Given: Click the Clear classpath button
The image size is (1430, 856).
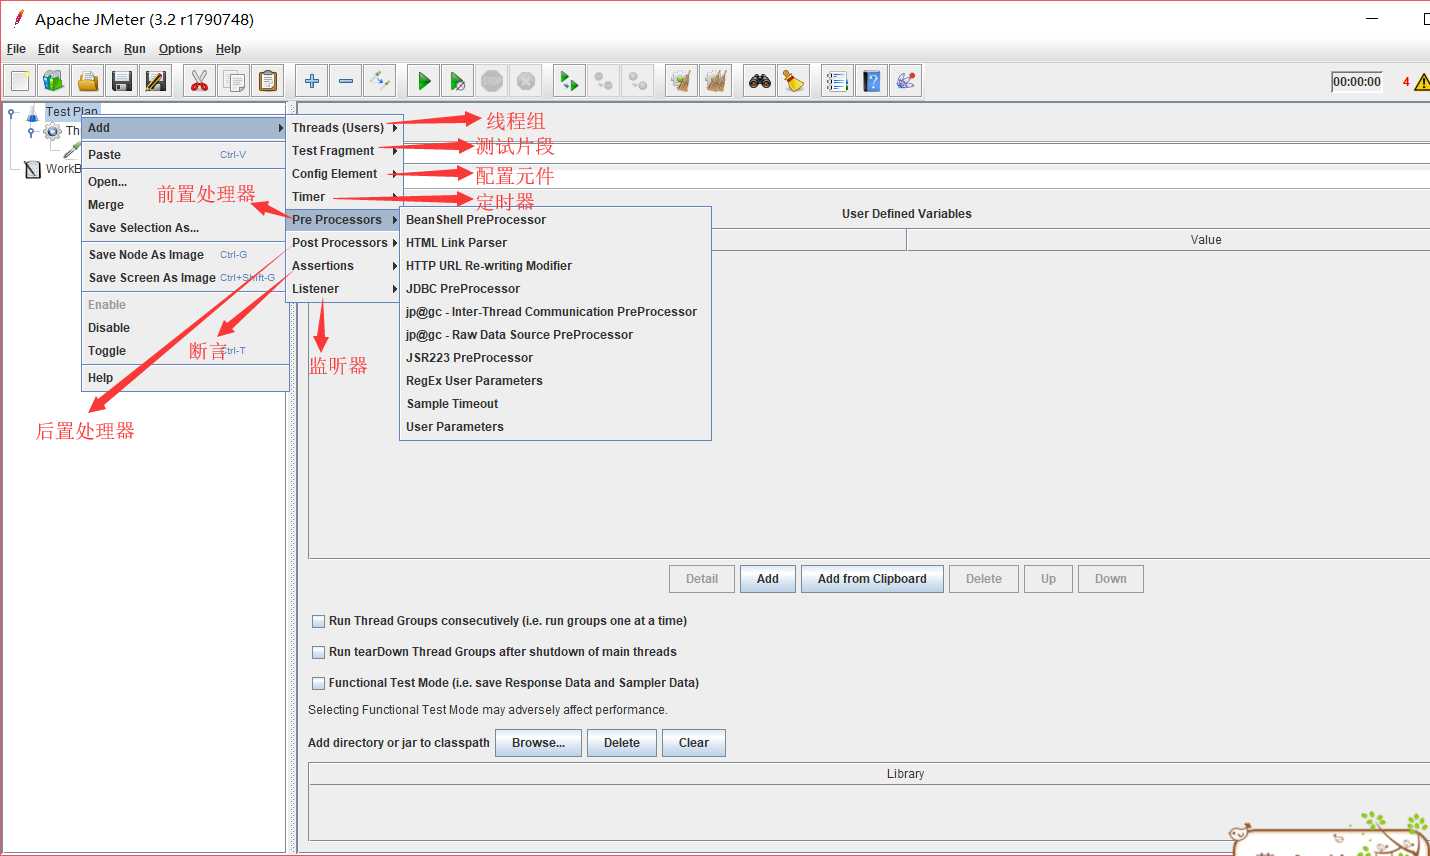Looking at the screenshot, I should tap(694, 743).
